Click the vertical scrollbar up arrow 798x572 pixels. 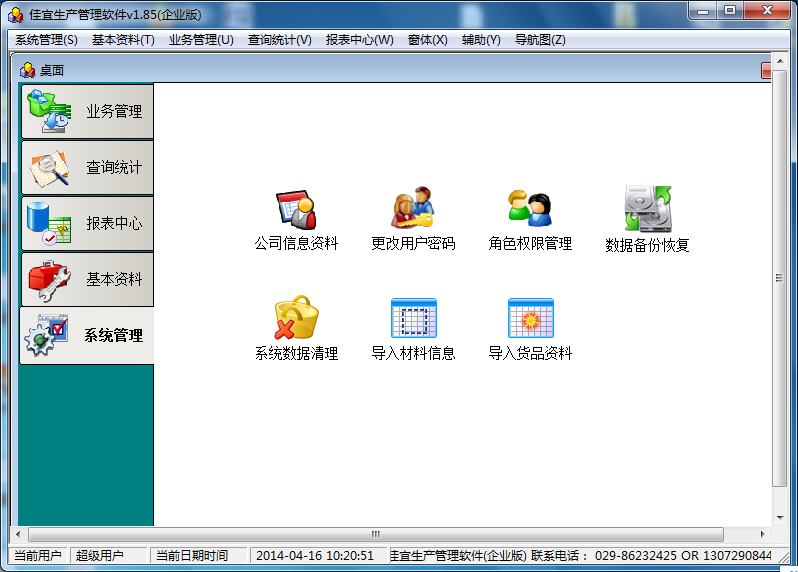[x=780, y=61]
